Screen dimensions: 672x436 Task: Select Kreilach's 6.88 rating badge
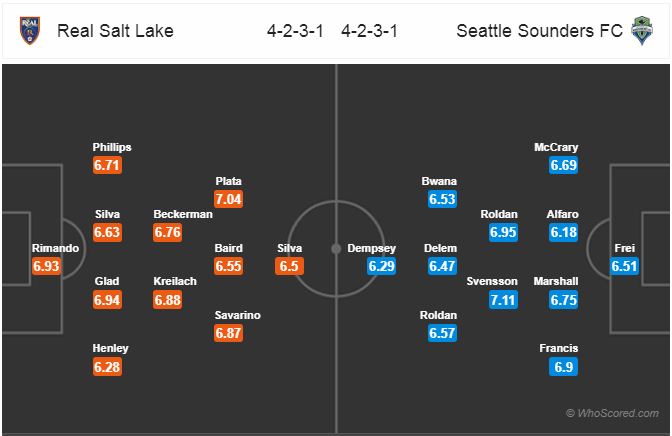168,299
